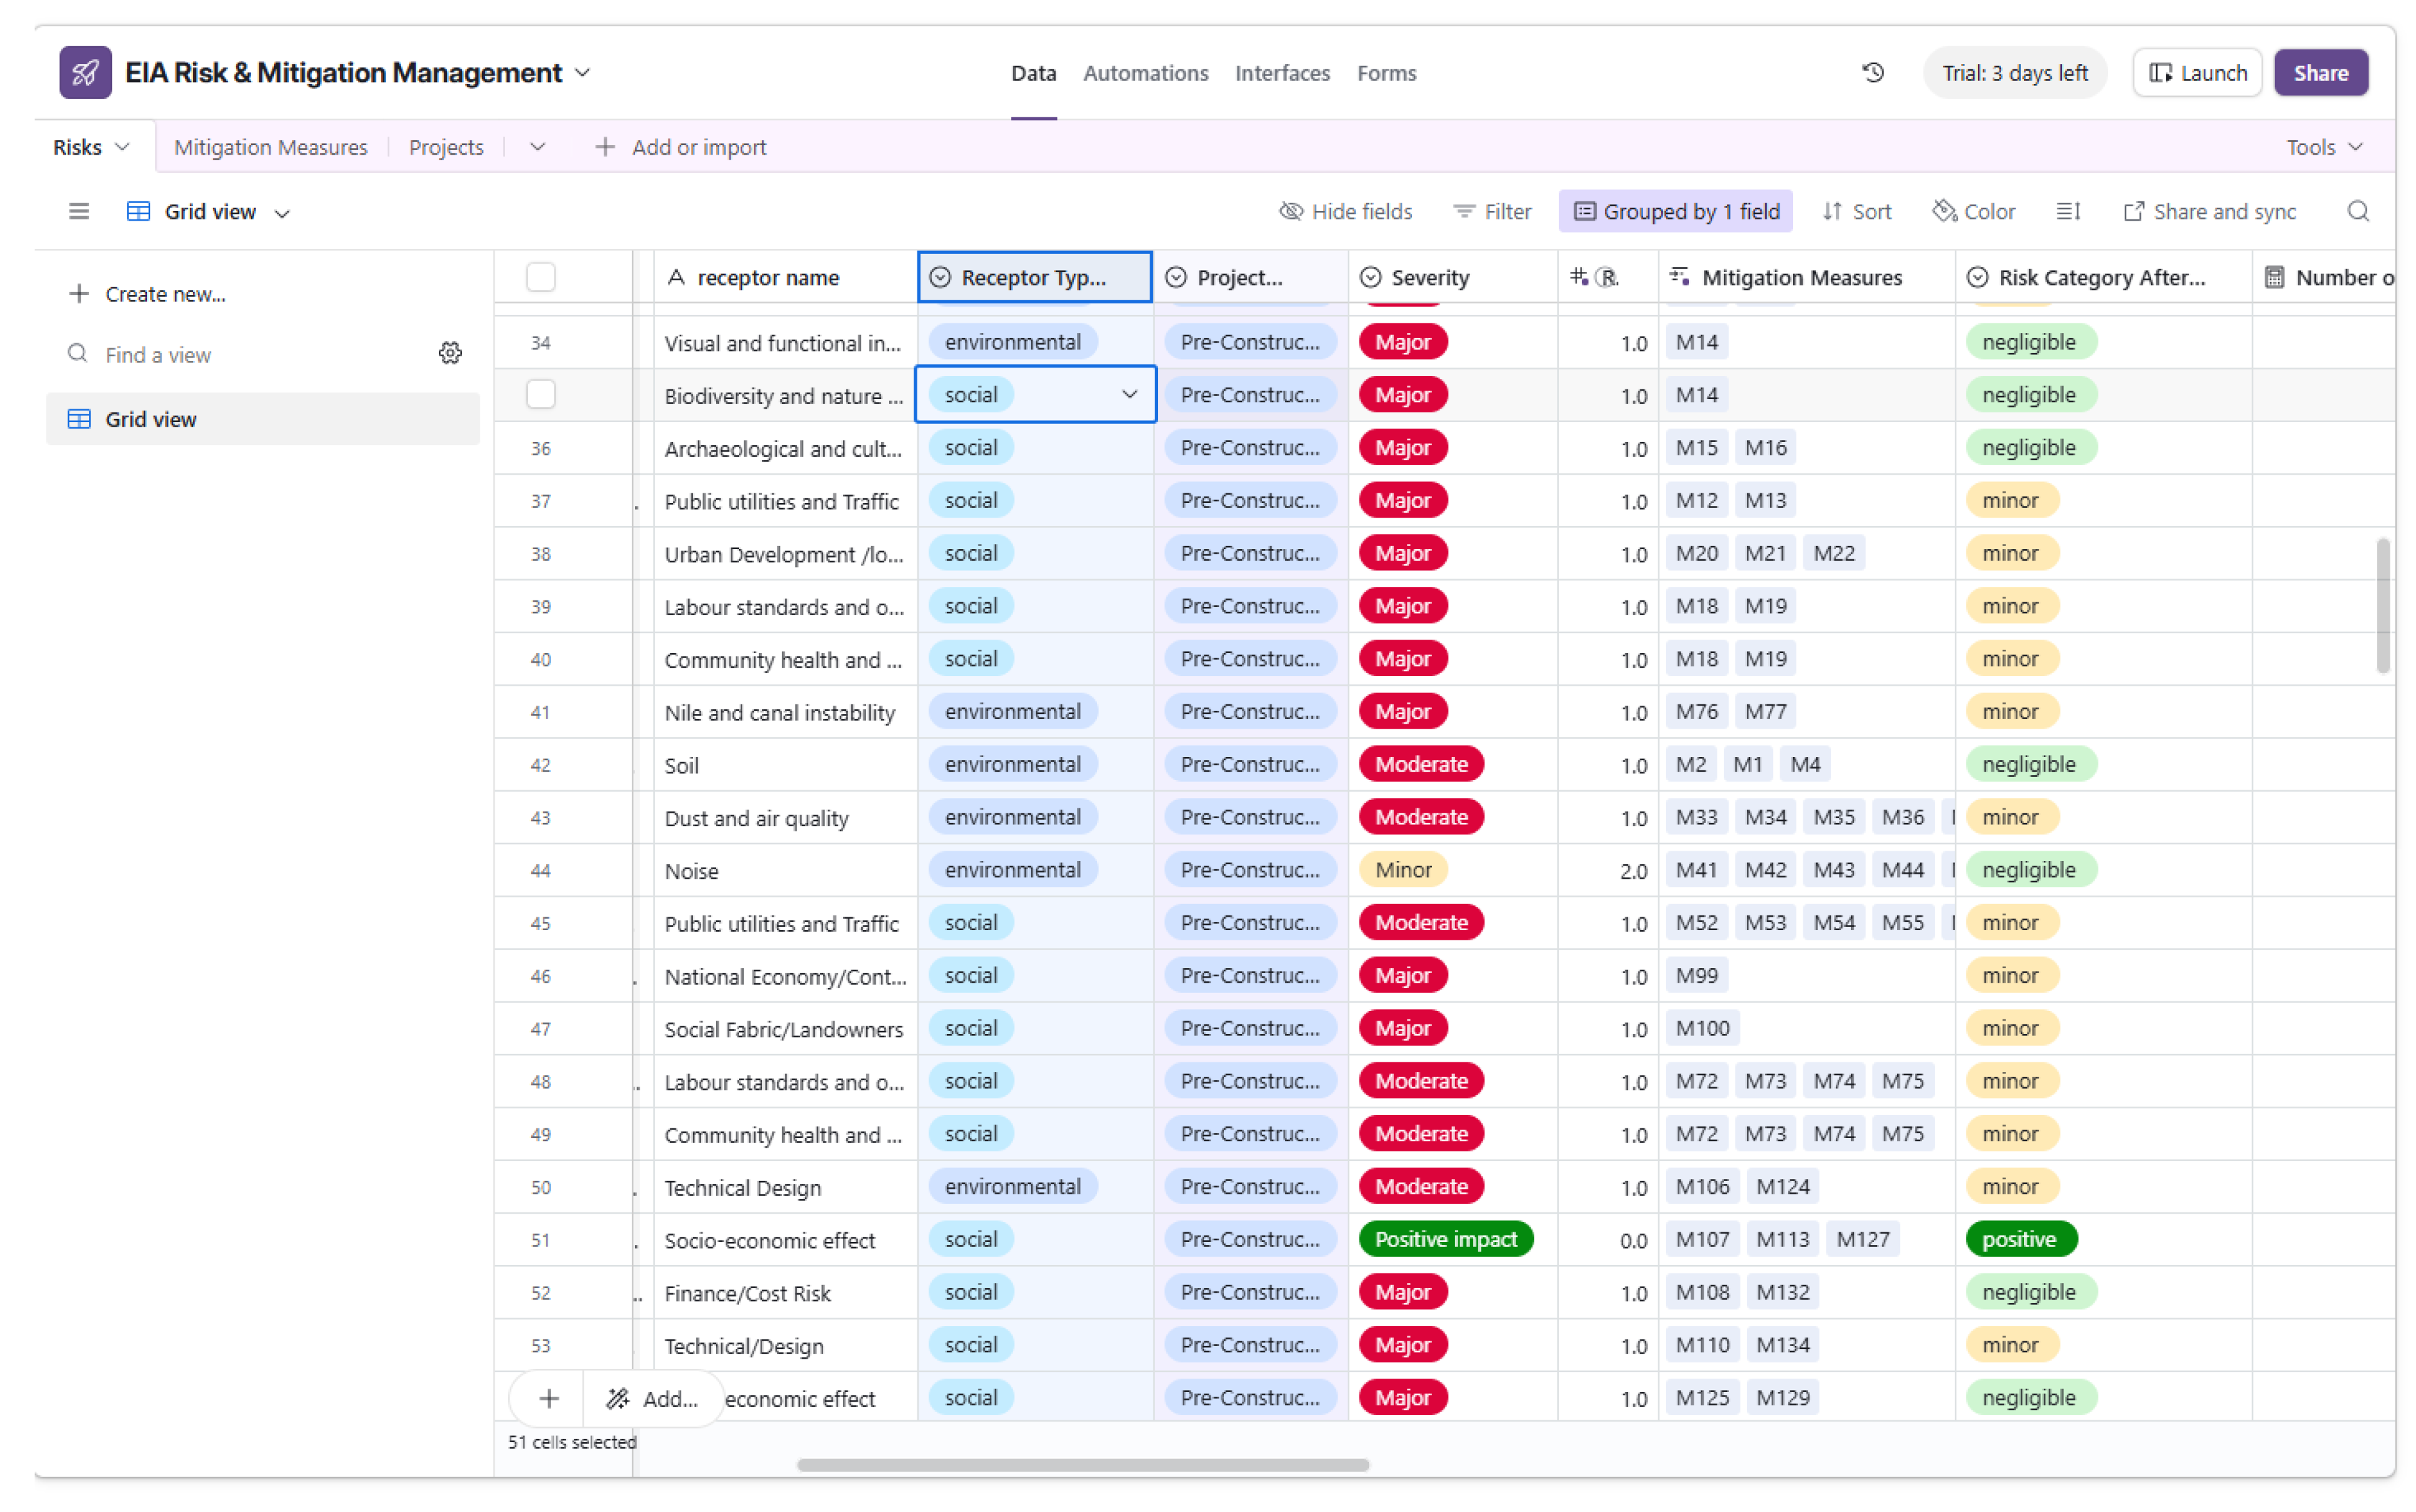The height and width of the screenshot is (1512, 2416).
Task: Open view settings gear icon
Action: 450,353
